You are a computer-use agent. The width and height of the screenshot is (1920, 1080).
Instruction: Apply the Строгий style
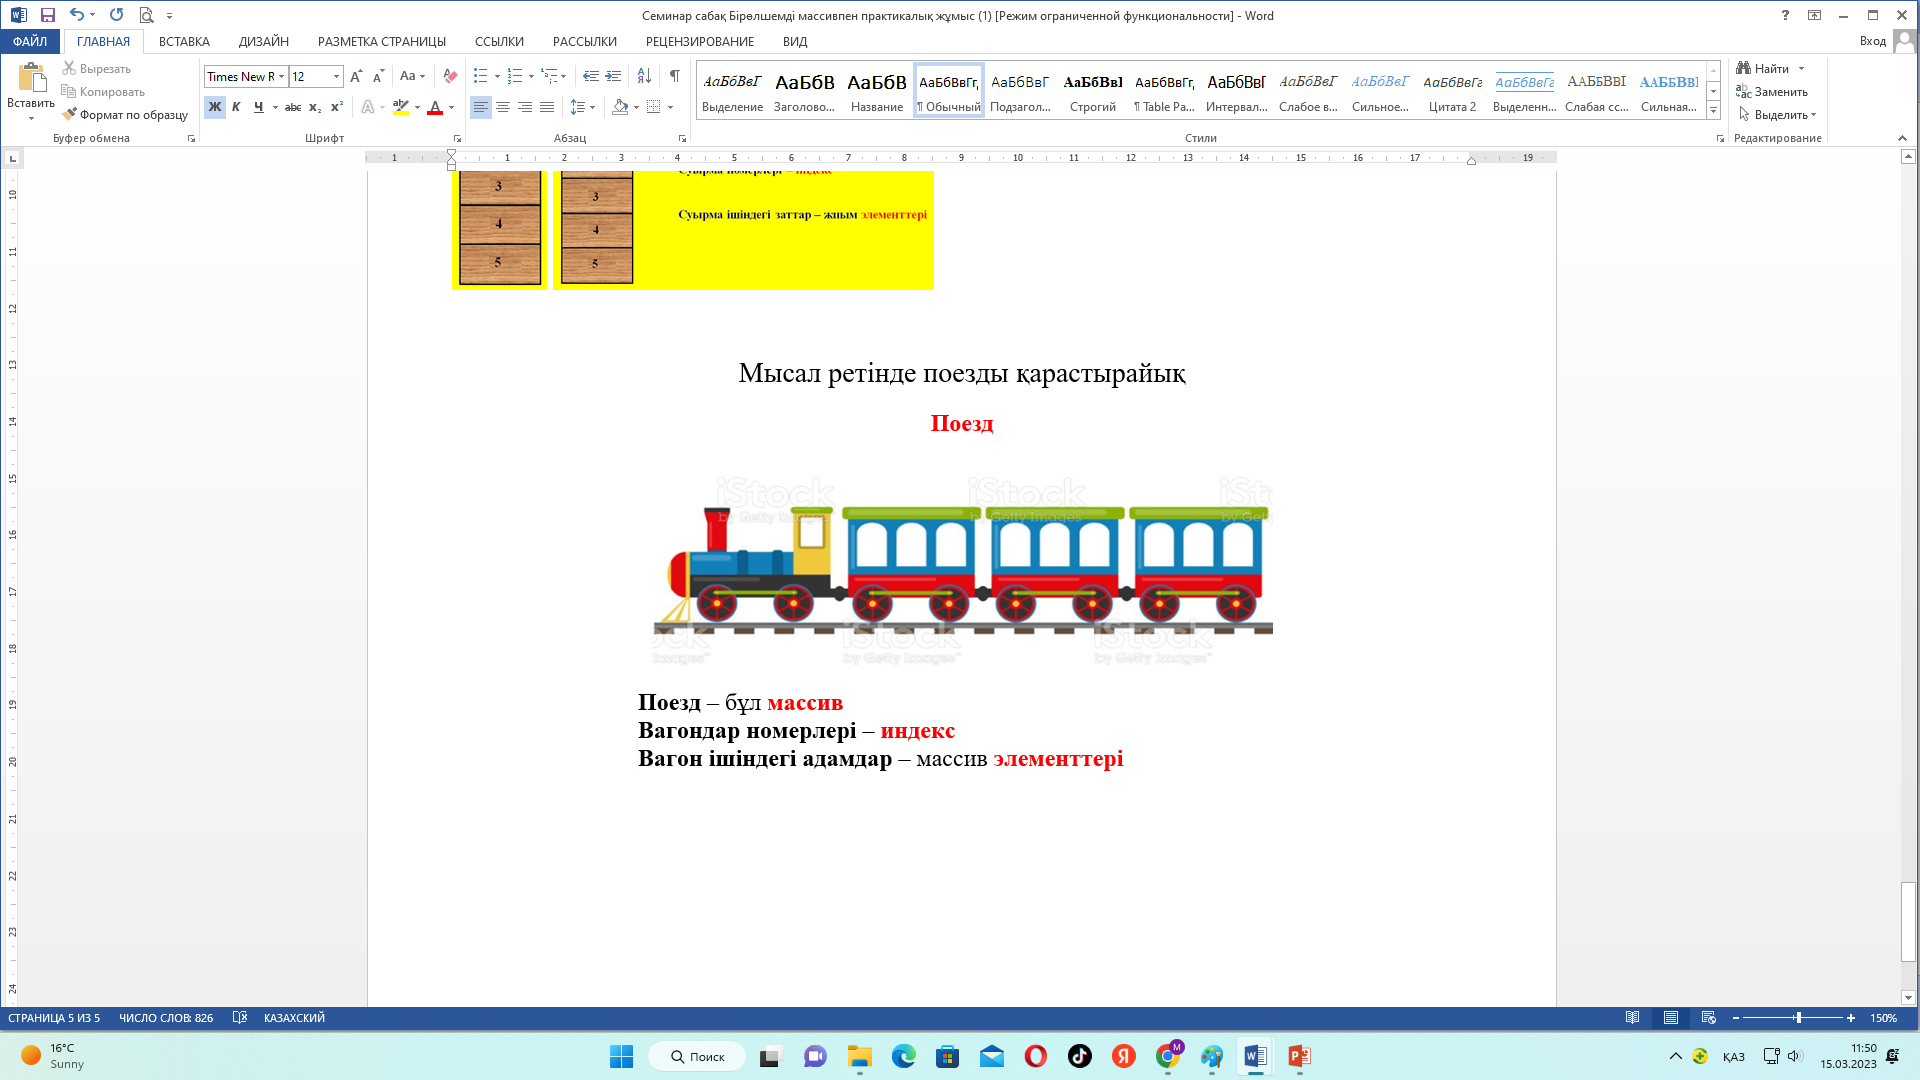[1092, 91]
